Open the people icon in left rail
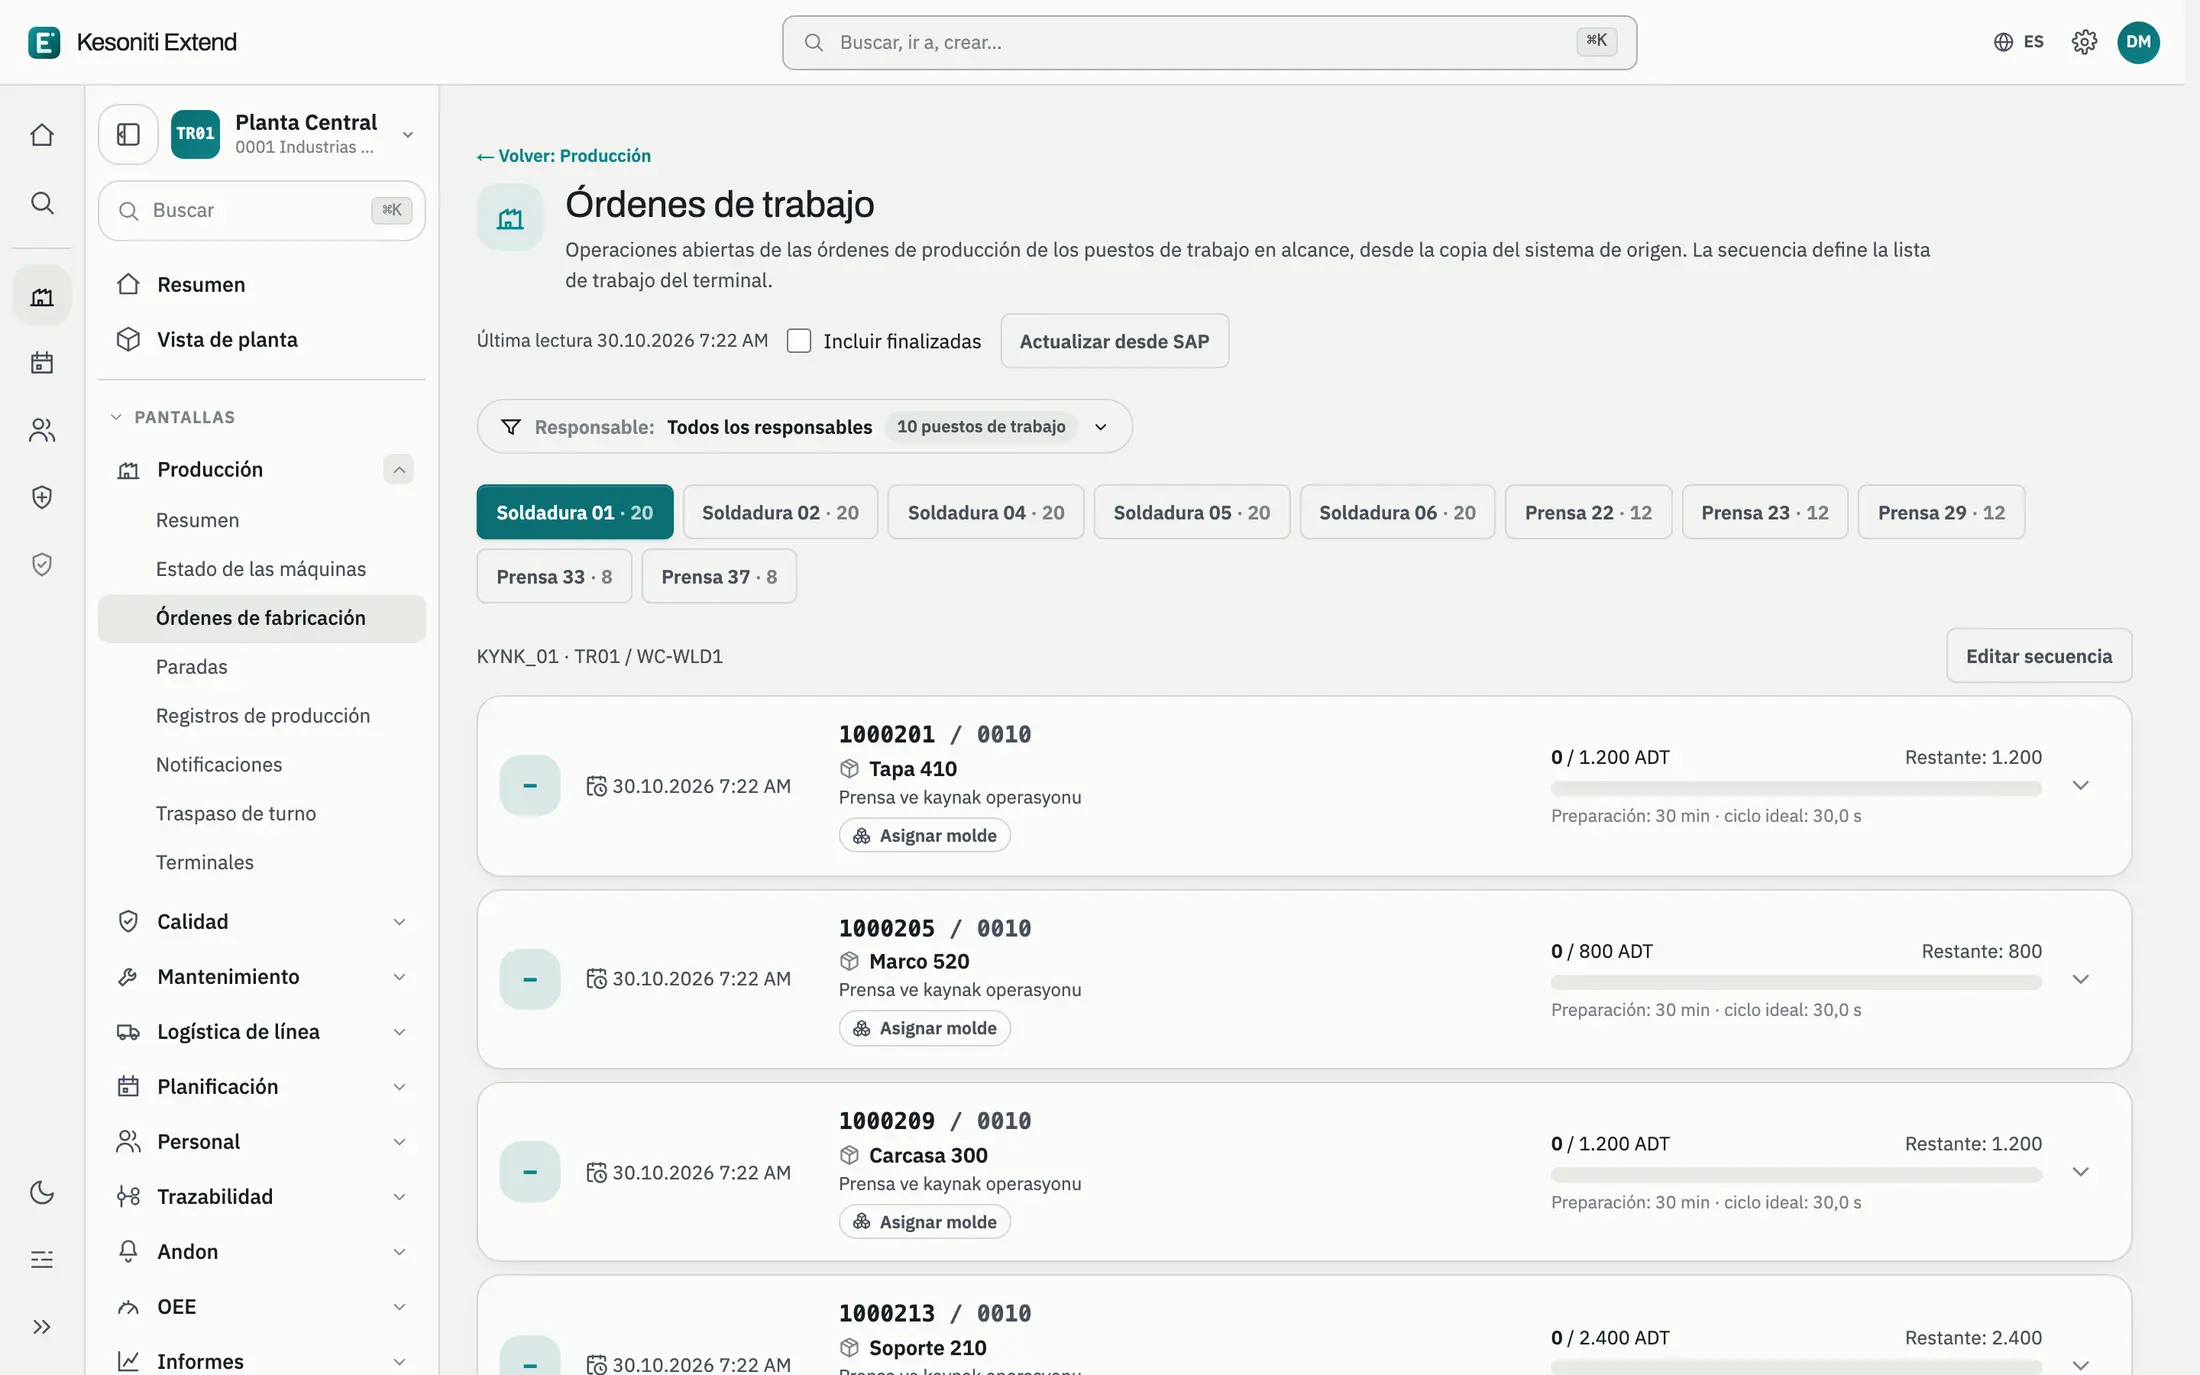Screen dimensions: 2200x1375 (42, 430)
